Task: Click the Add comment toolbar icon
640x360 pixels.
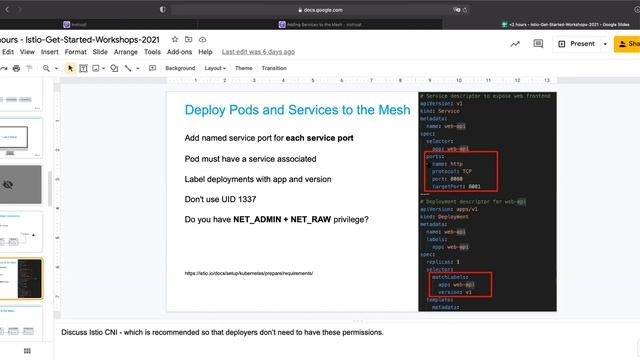Action: (x=152, y=68)
